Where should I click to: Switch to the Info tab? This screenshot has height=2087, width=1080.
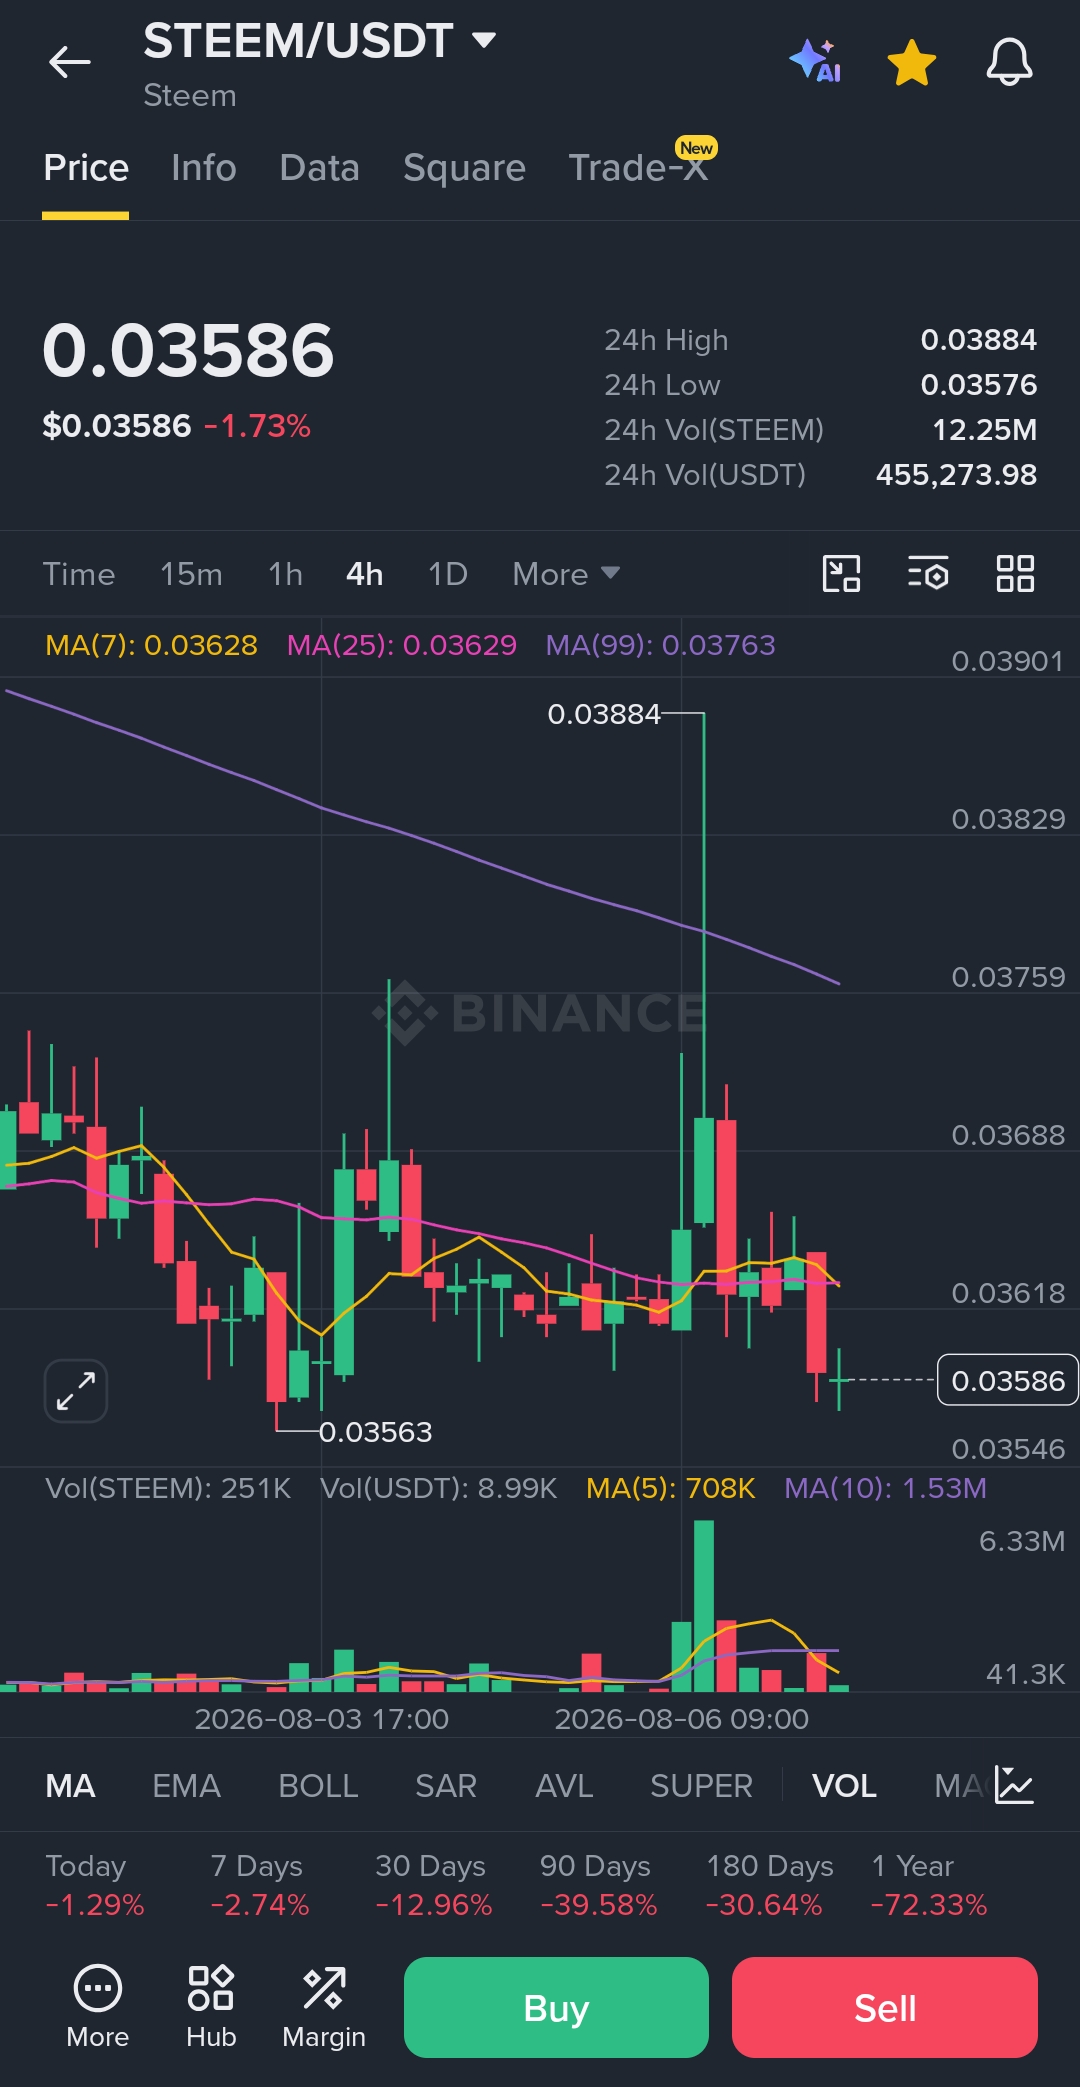pos(204,168)
